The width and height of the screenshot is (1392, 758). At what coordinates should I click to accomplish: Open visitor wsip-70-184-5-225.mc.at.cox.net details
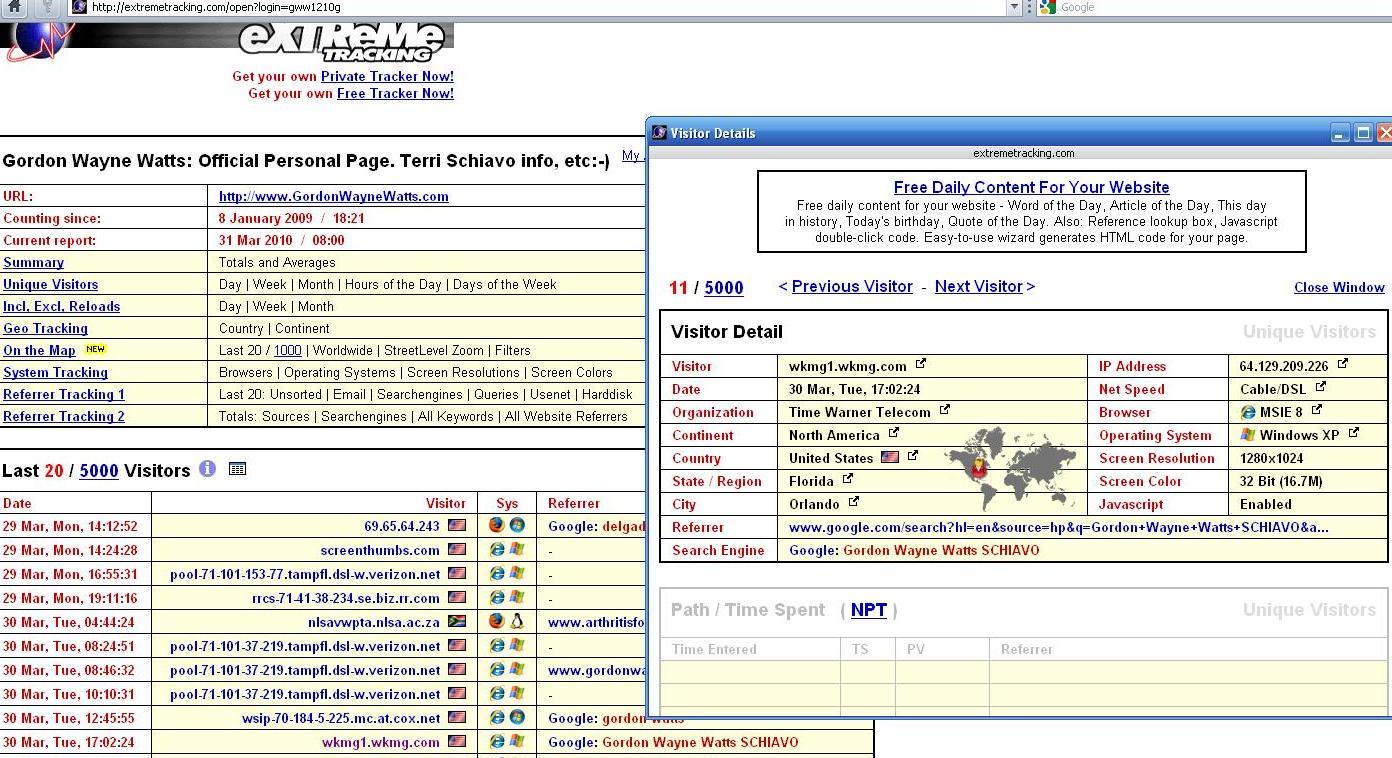(x=341, y=718)
